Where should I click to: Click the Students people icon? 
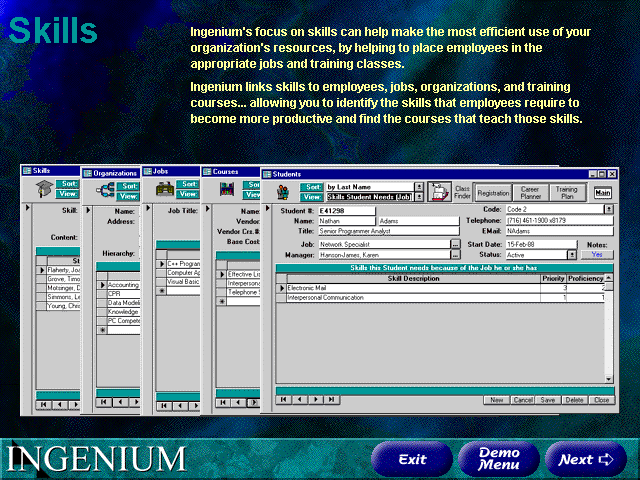[283, 192]
